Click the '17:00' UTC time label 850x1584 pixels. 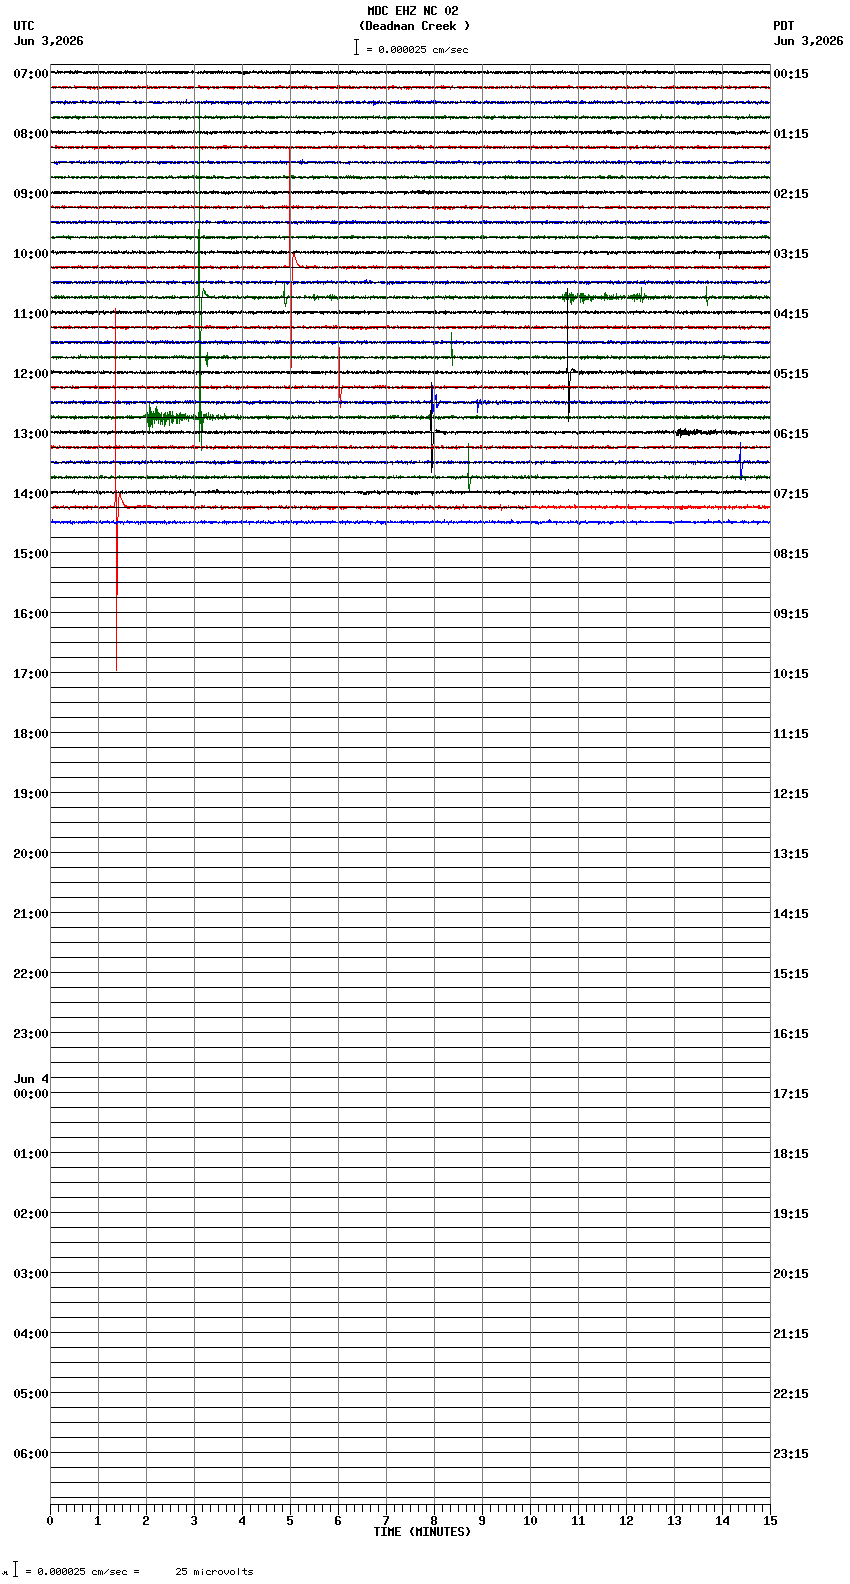[31, 674]
